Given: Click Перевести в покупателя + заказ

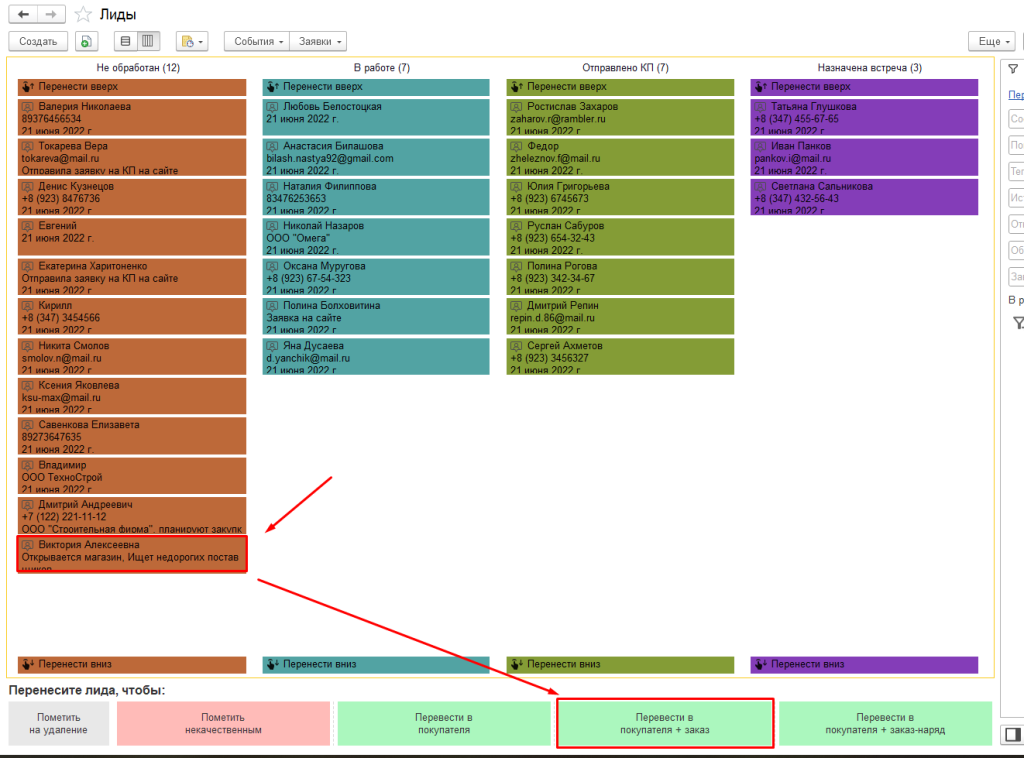Looking at the screenshot, I should coord(665,723).
